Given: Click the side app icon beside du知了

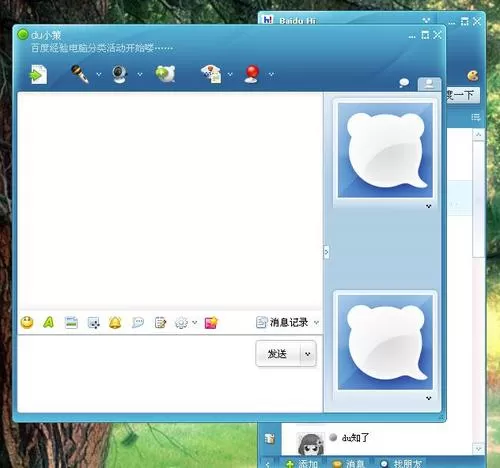Looking at the screenshot, I should coord(269,439).
